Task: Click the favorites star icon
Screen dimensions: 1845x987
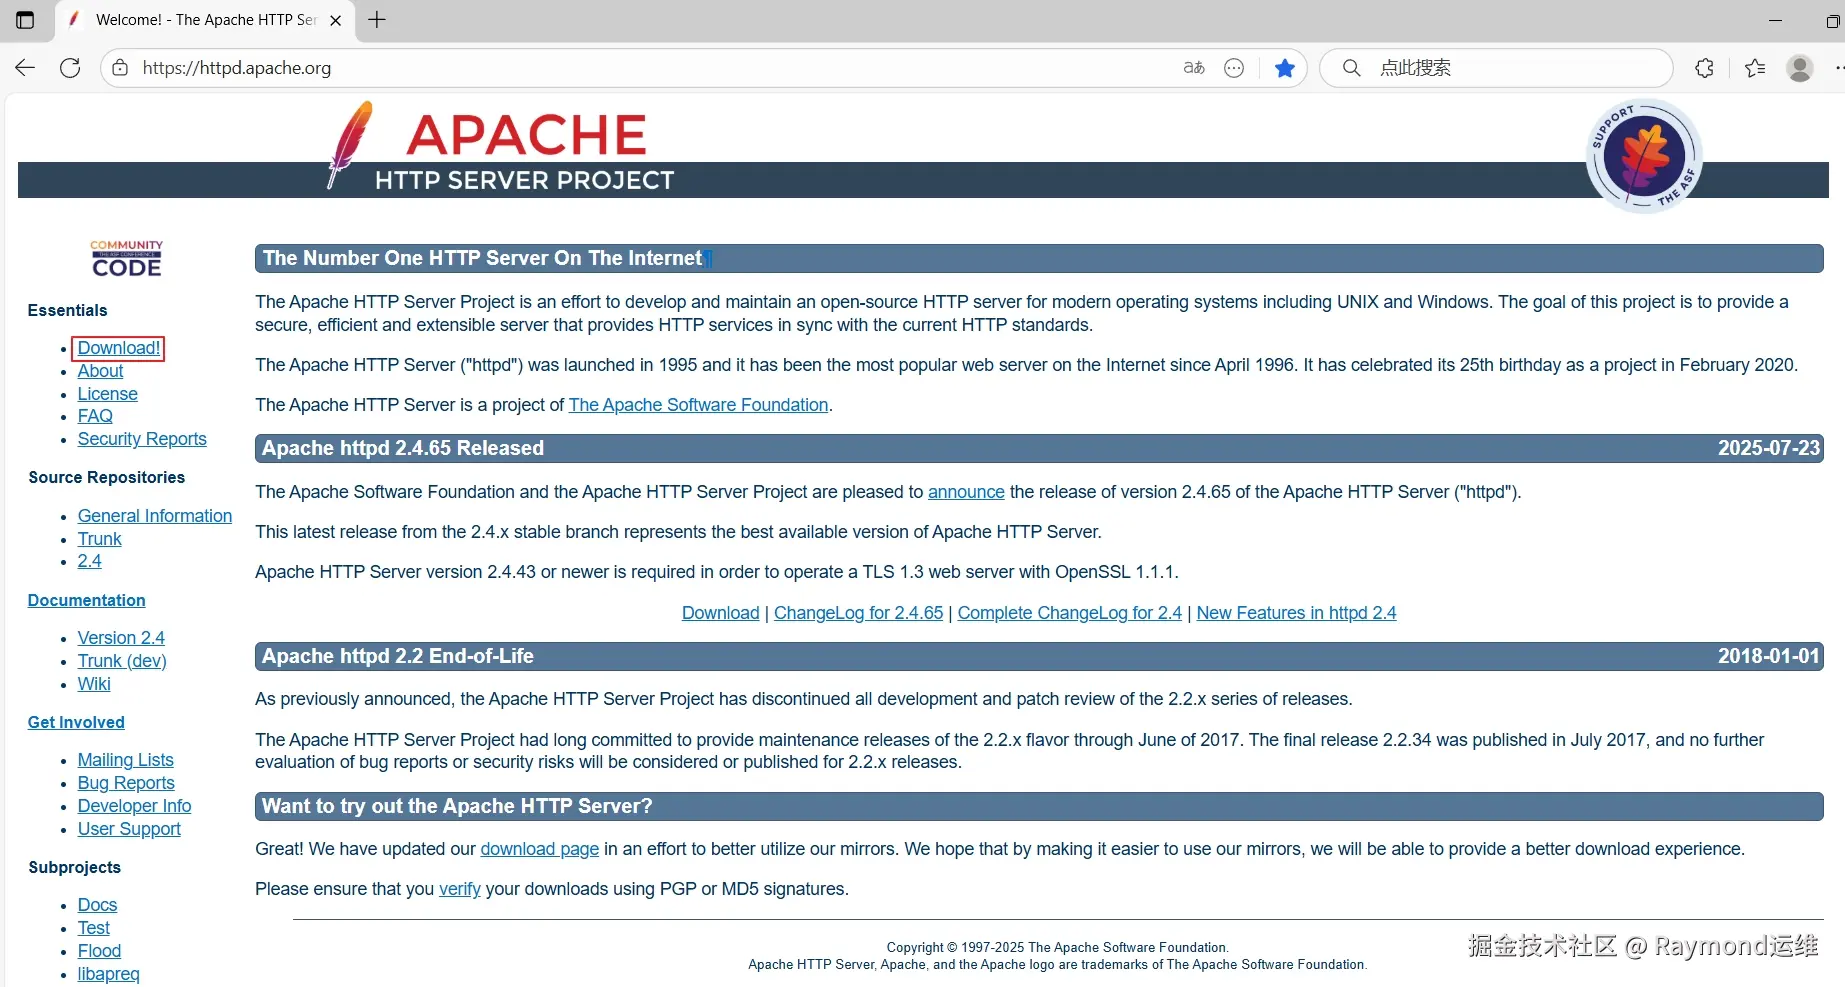Action: click(x=1285, y=68)
